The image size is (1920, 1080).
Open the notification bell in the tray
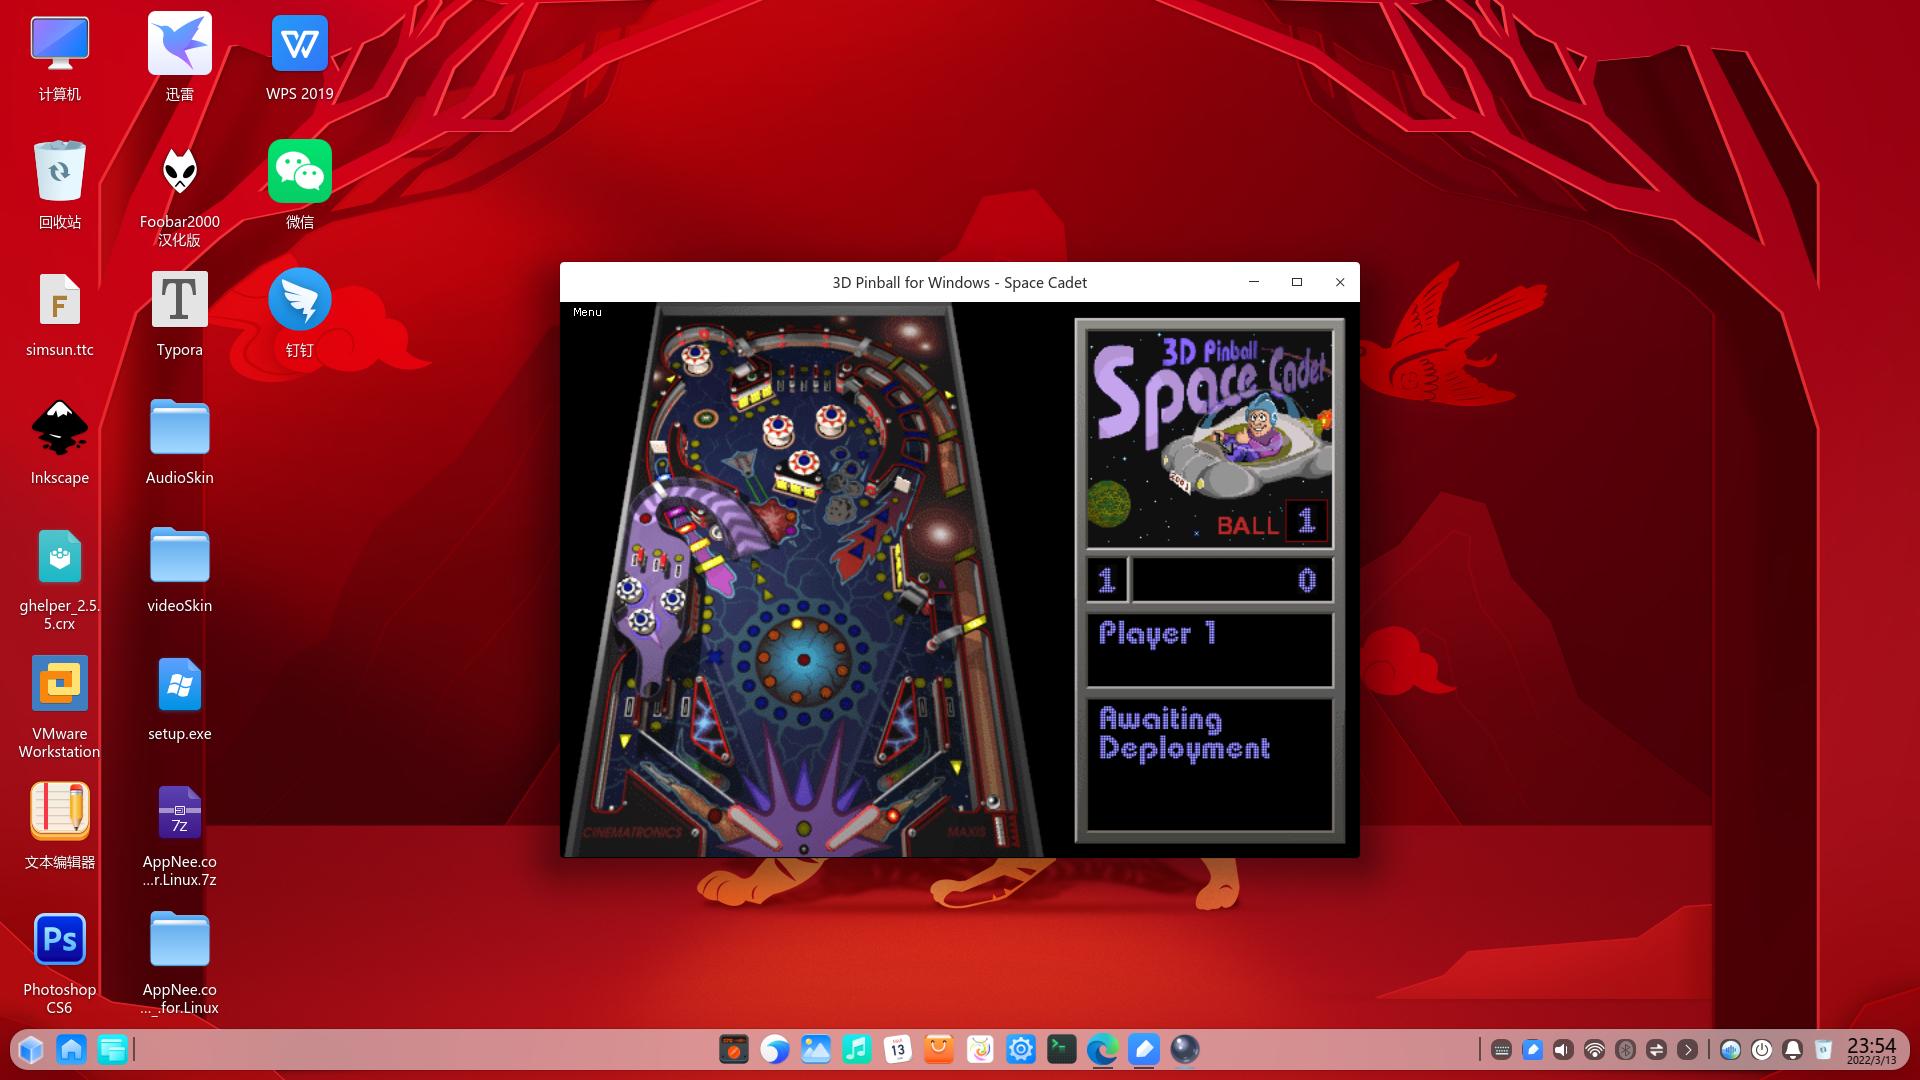pyautogui.click(x=1792, y=1049)
